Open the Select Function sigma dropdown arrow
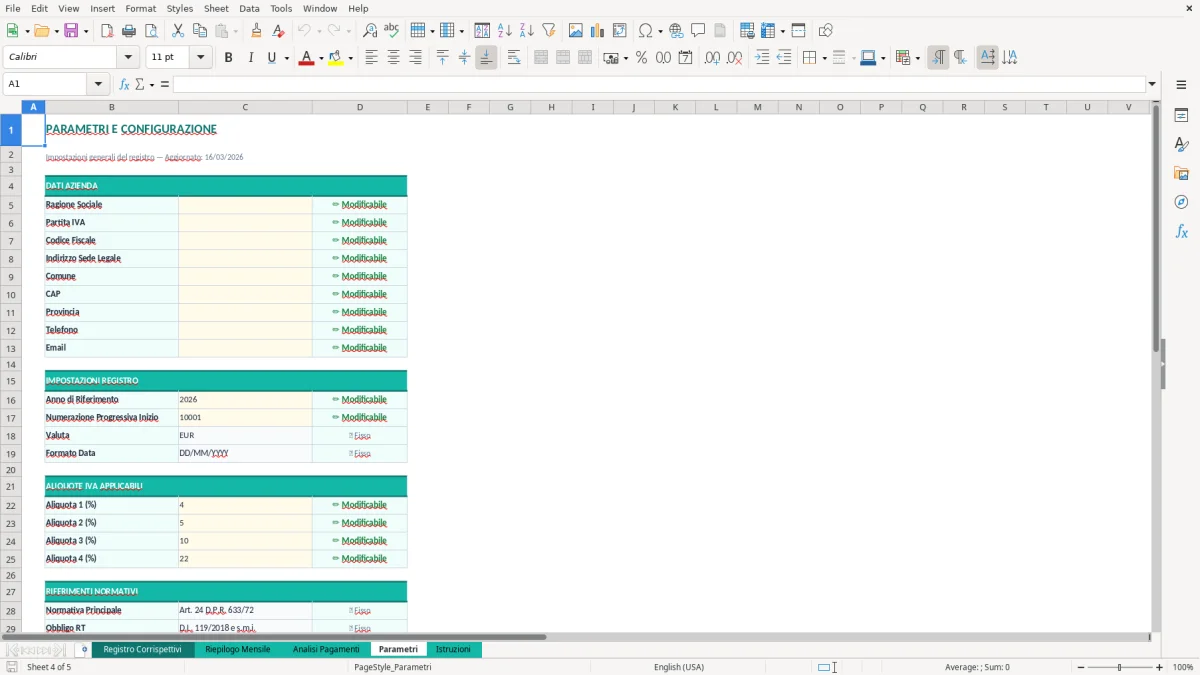The height and width of the screenshot is (675, 1200). point(152,84)
